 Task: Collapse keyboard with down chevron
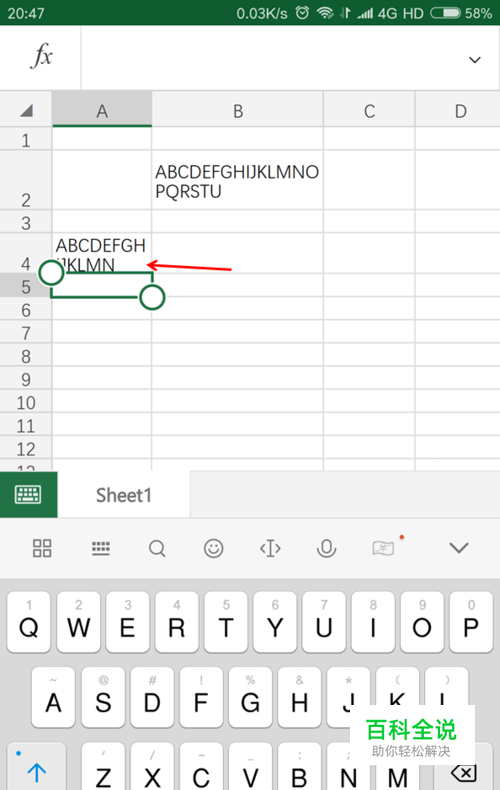[x=459, y=548]
